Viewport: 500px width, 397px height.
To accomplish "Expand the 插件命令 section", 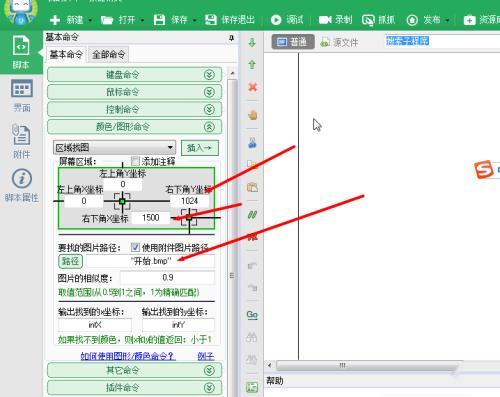I will point(134,387).
